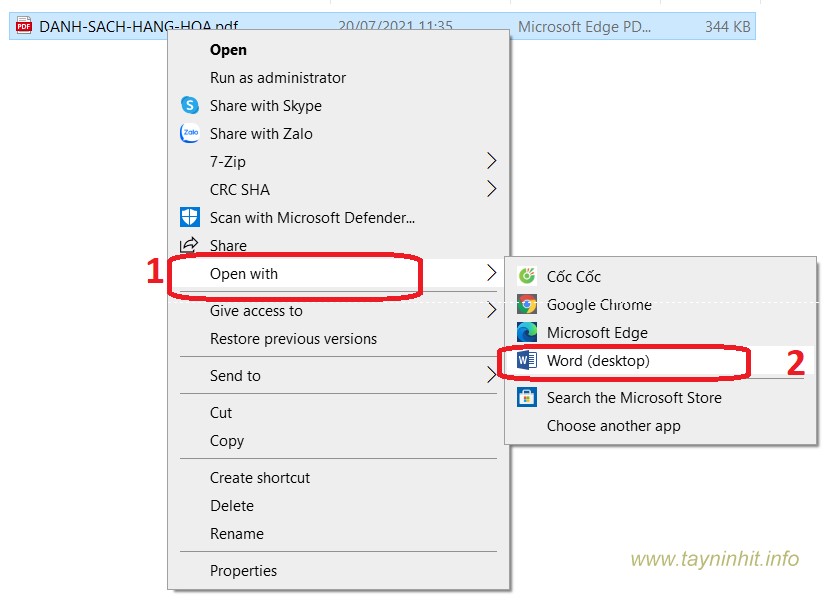
Task: Select Open at top of context menu
Action: pyautogui.click(x=228, y=49)
